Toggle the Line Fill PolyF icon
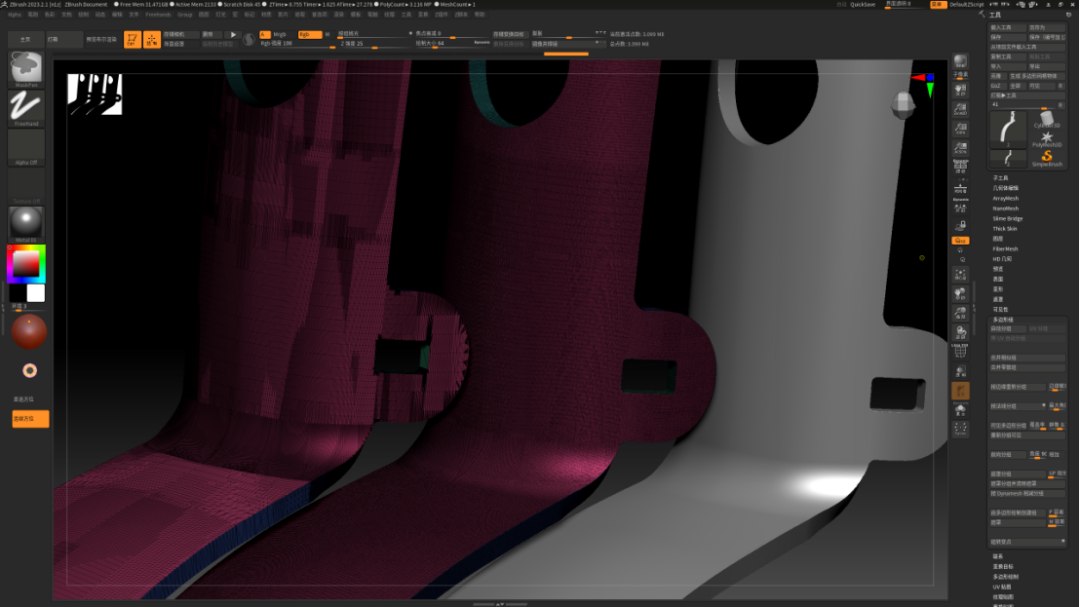Viewport: 1080px width, 607px height. coord(960,351)
